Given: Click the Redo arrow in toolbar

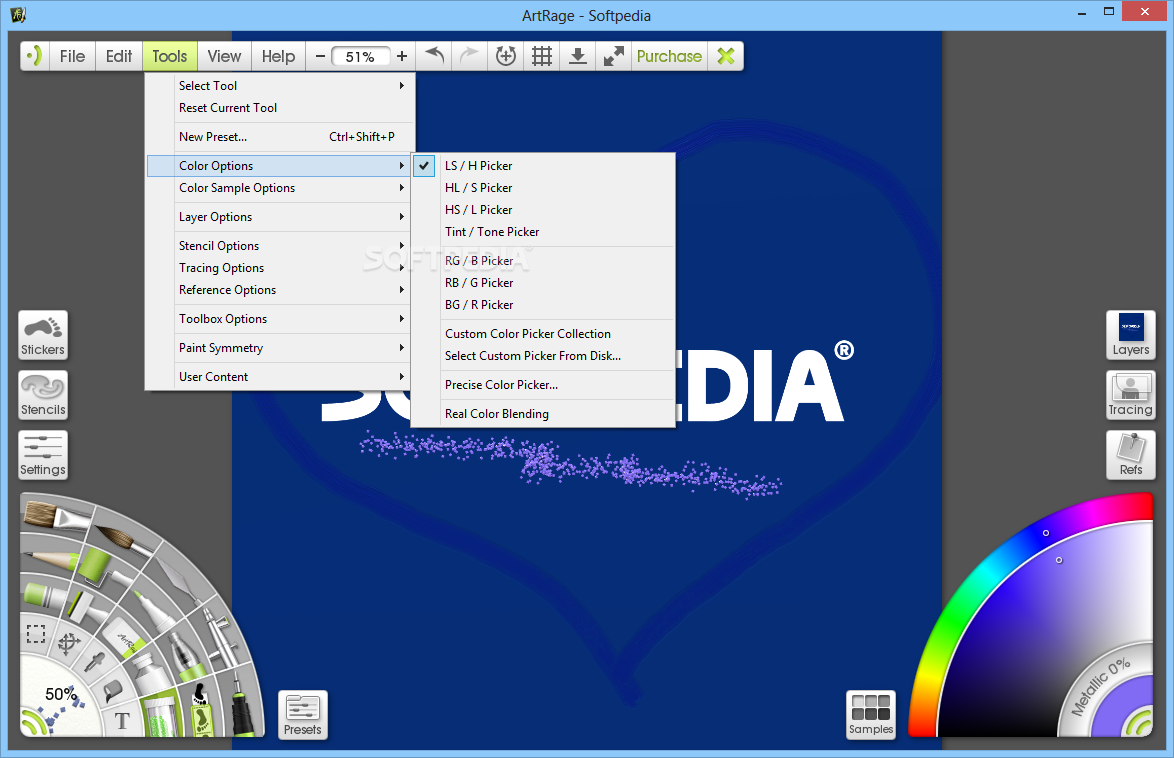Looking at the screenshot, I should coord(469,56).
